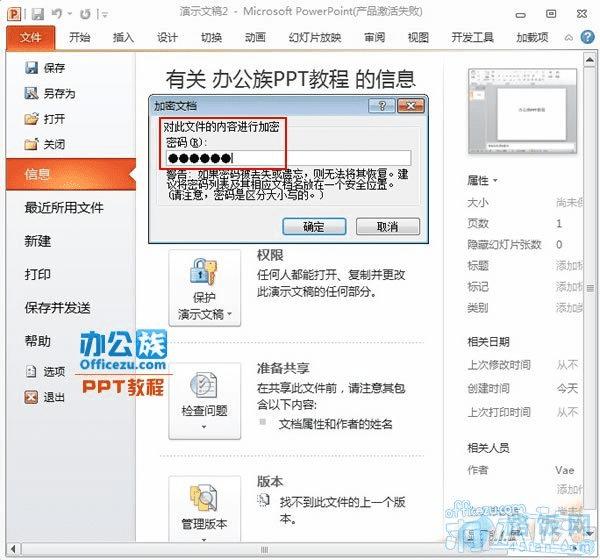Click the 打开 folder icon in backstage menu

(x=31, y=119)
